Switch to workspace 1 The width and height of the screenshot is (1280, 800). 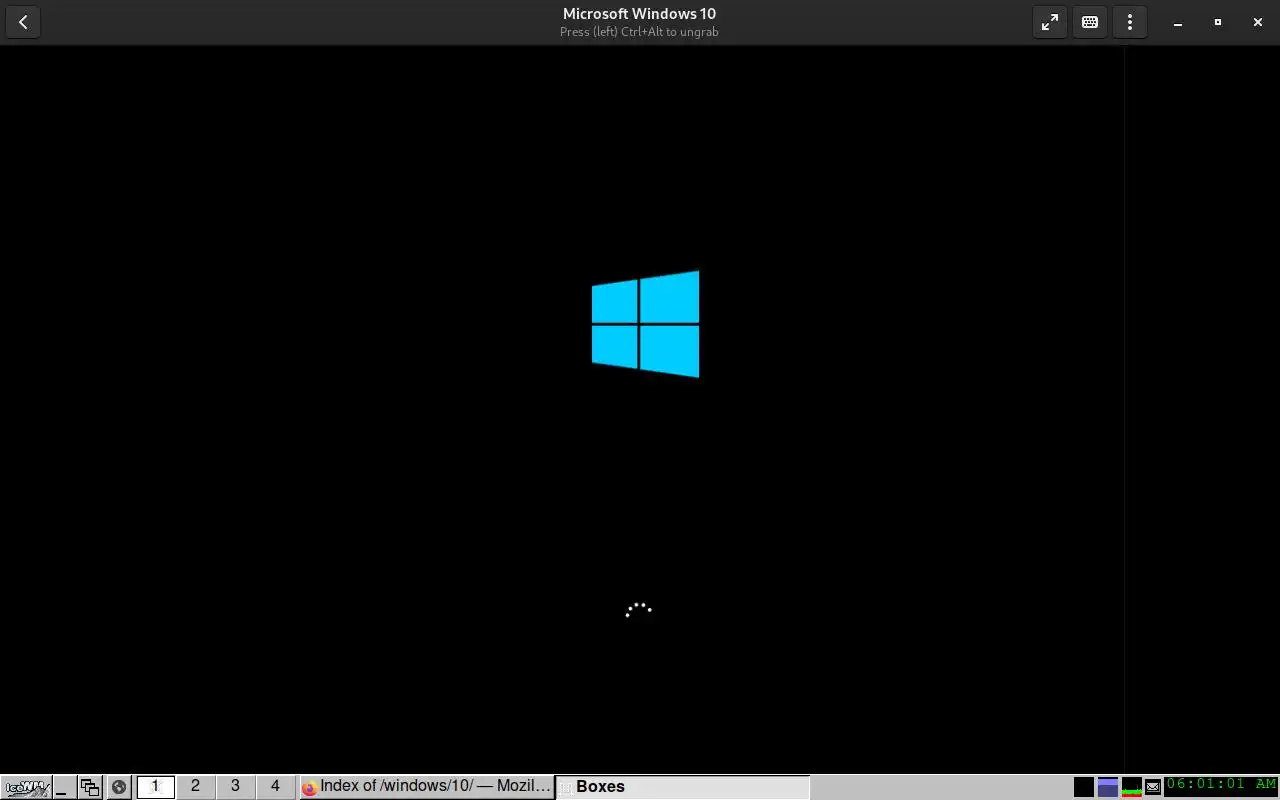(x=155, y=787)
